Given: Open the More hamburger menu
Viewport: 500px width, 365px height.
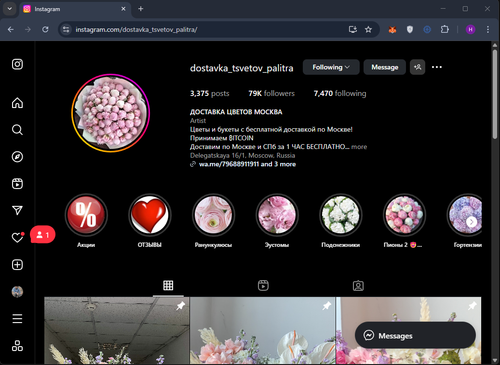Looking at the screenshot, I should (x=17, y=319).
